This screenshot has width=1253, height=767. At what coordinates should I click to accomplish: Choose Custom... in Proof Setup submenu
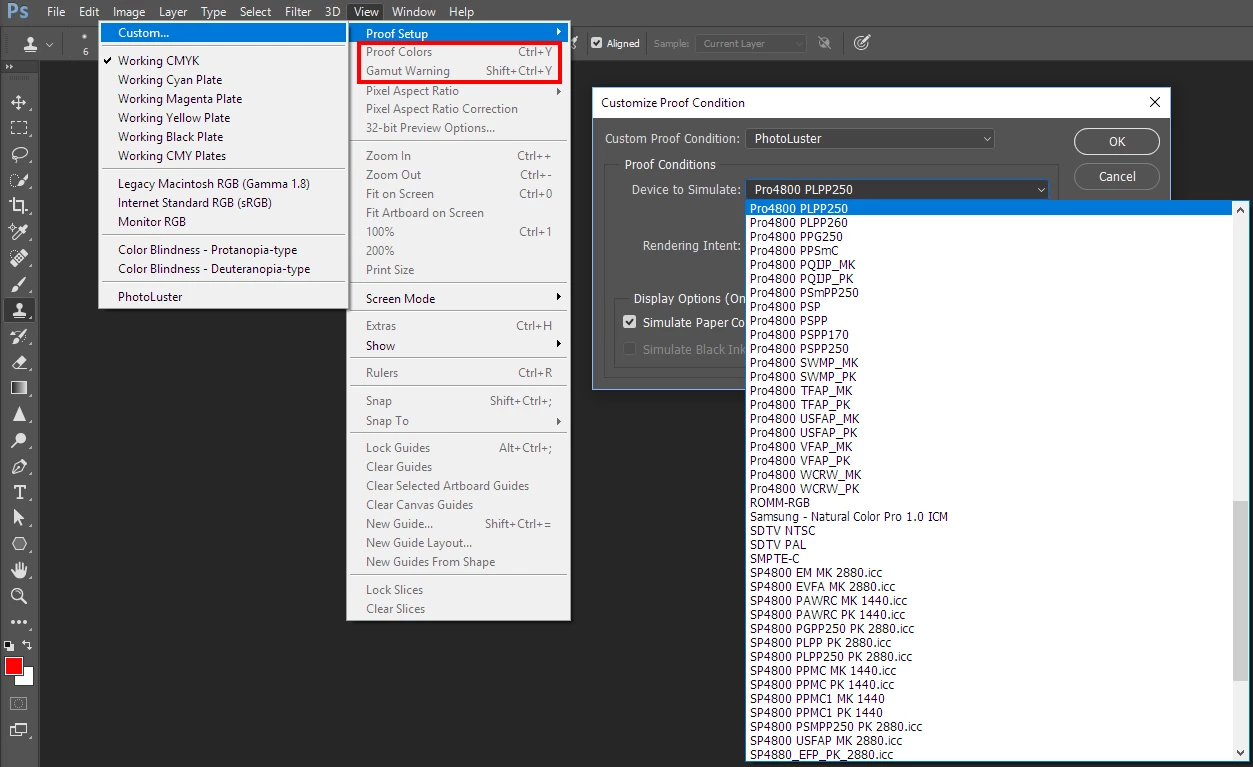[222, 33]
